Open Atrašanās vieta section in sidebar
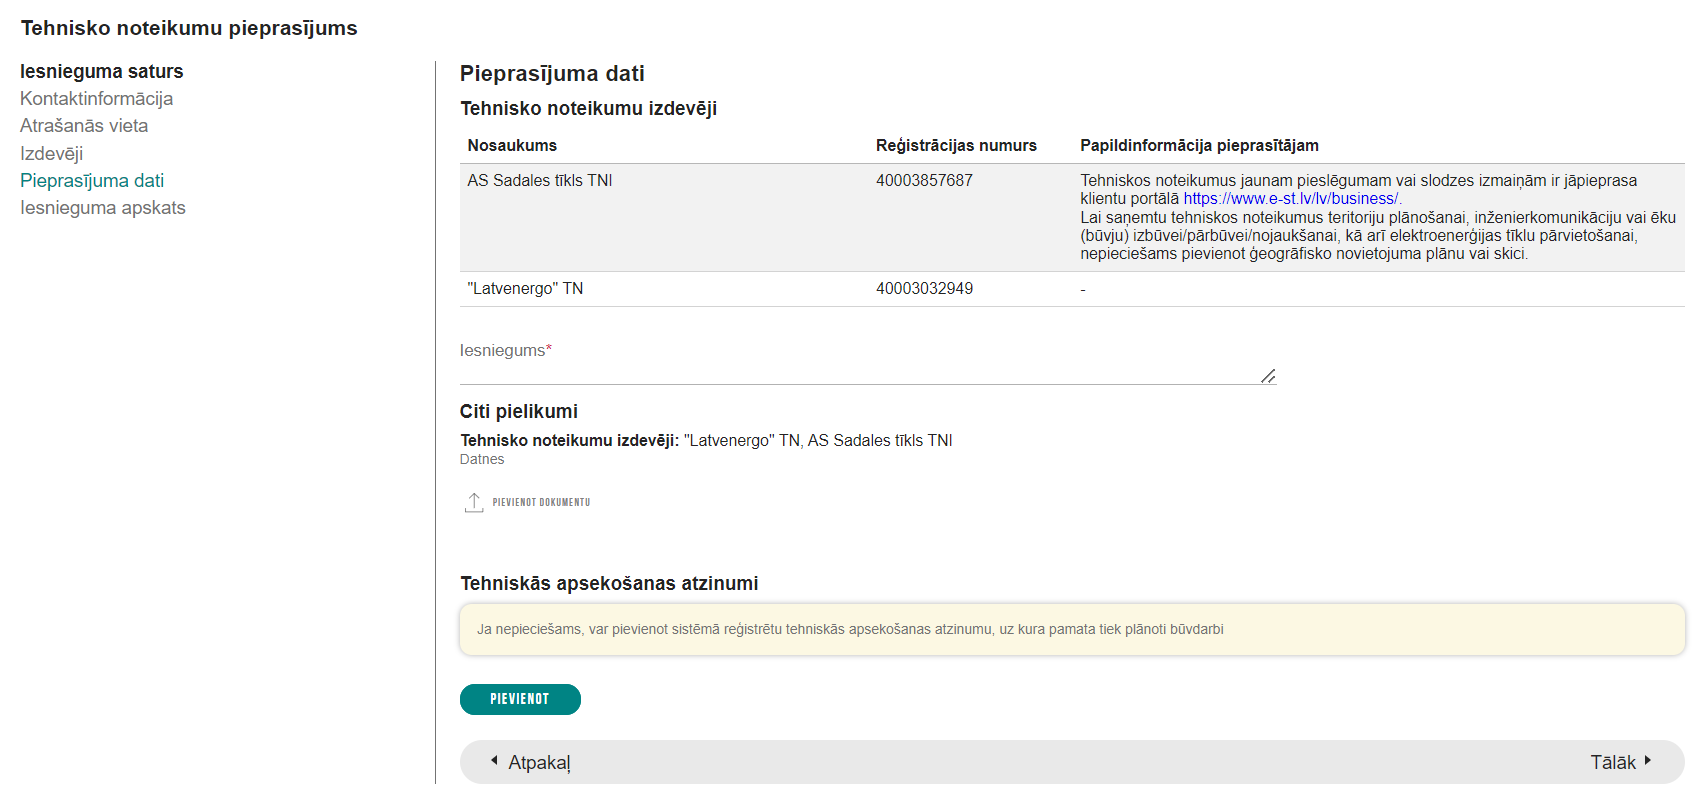The width and height of the screenshot is (1694, 794). coord(84,125)
